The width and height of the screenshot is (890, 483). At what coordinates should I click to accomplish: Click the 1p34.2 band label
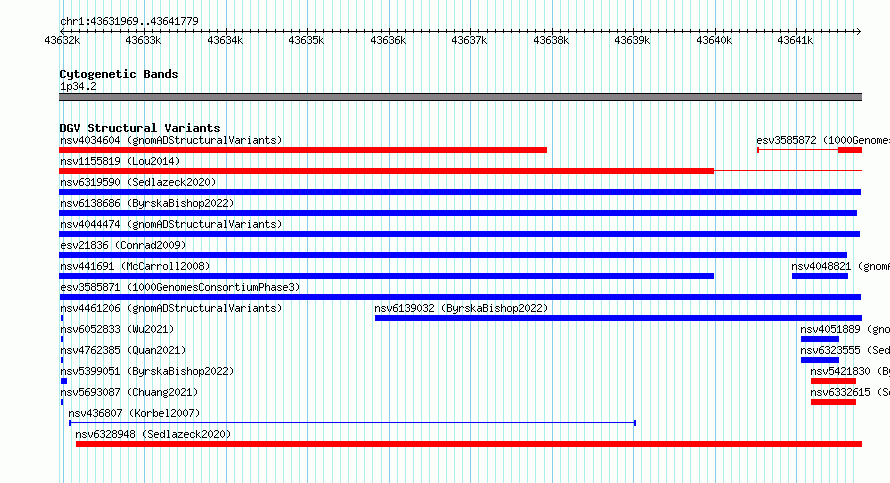tap(78, 86)
